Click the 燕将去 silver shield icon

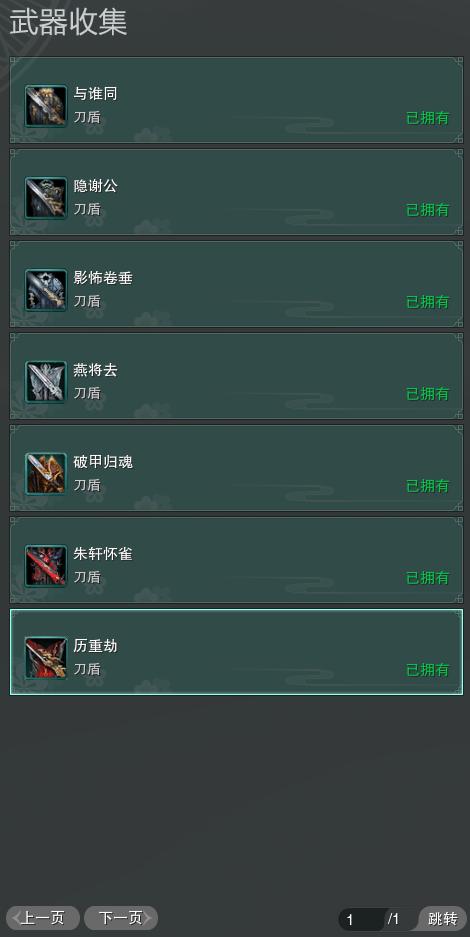(x=46, y=382)
